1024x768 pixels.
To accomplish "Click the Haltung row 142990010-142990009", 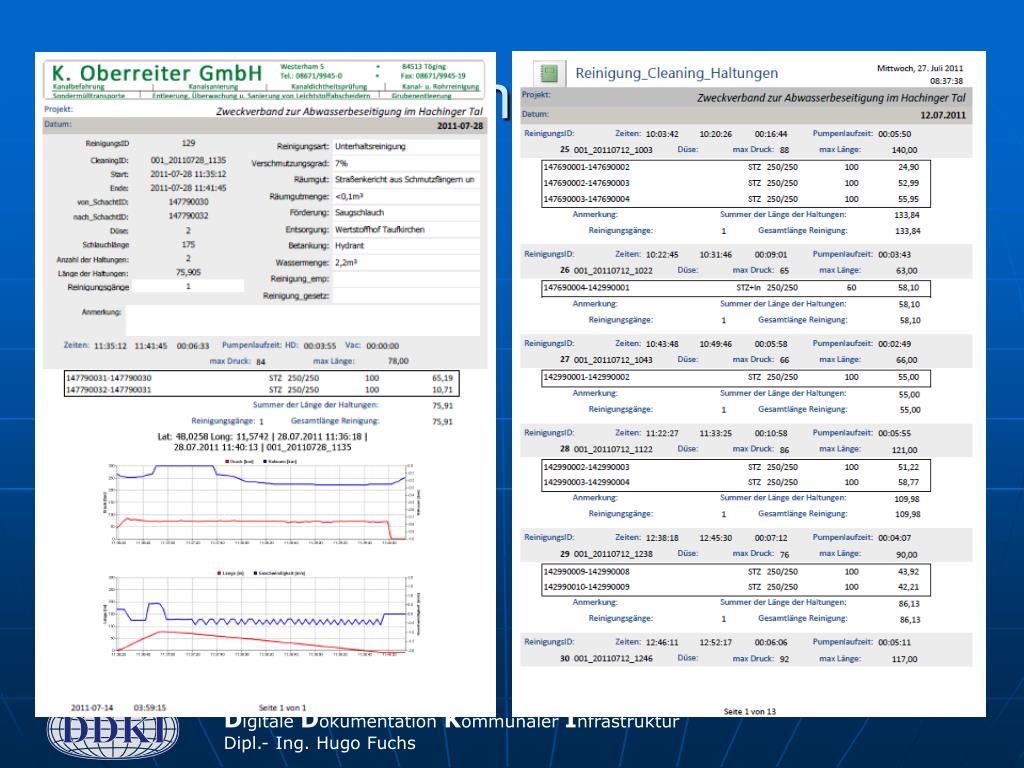I will pos(736,587).
